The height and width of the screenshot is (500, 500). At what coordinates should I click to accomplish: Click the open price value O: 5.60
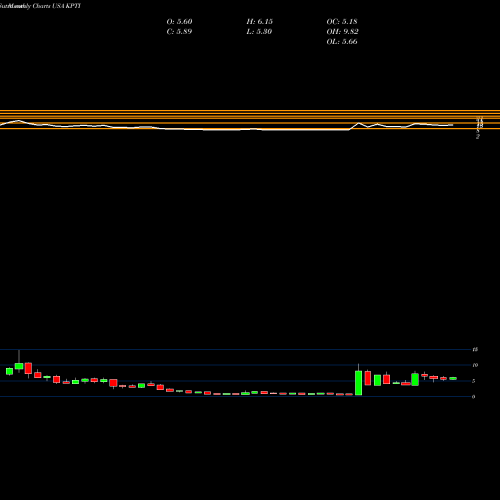(179, 22)
